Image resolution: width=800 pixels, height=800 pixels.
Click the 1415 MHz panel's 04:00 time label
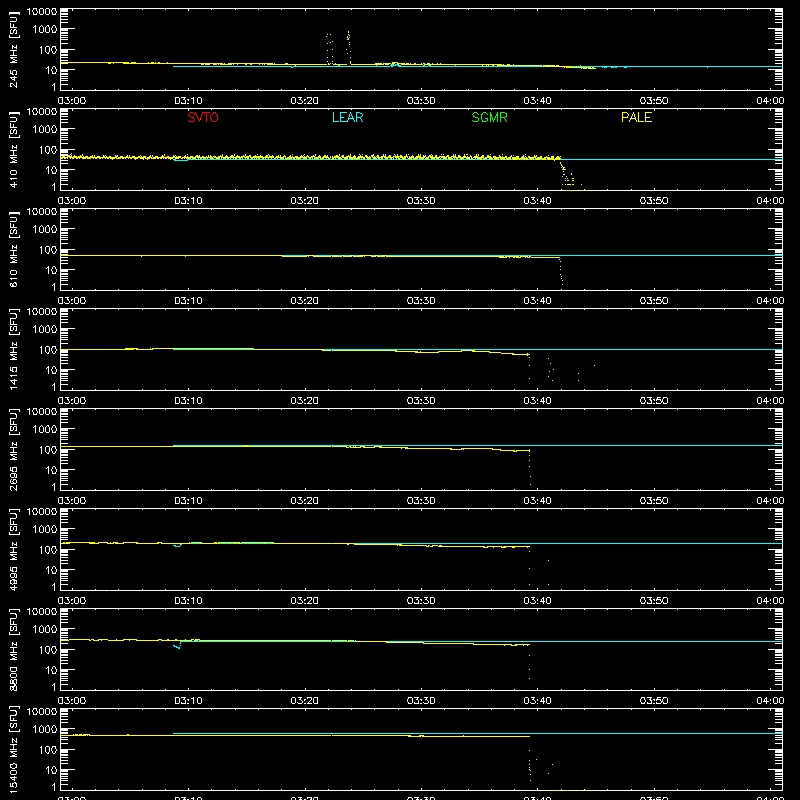click(x=770, y=401)
